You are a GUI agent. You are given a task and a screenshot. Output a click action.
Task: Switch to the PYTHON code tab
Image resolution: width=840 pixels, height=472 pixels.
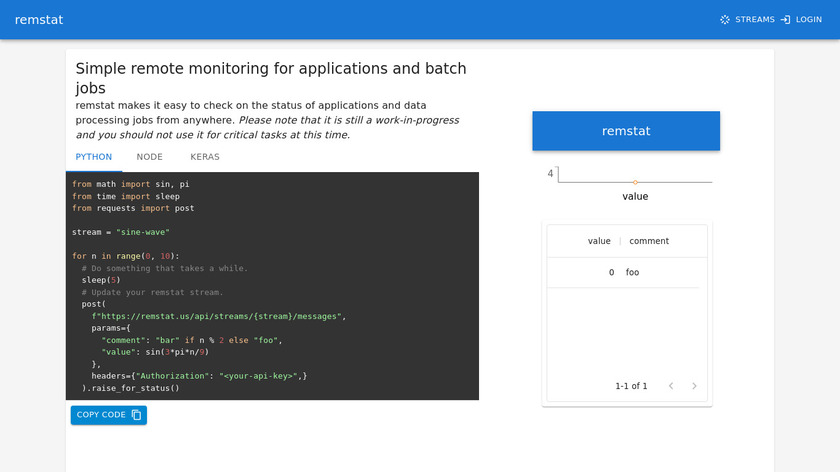pyautogui.click(x=94, y=157)
